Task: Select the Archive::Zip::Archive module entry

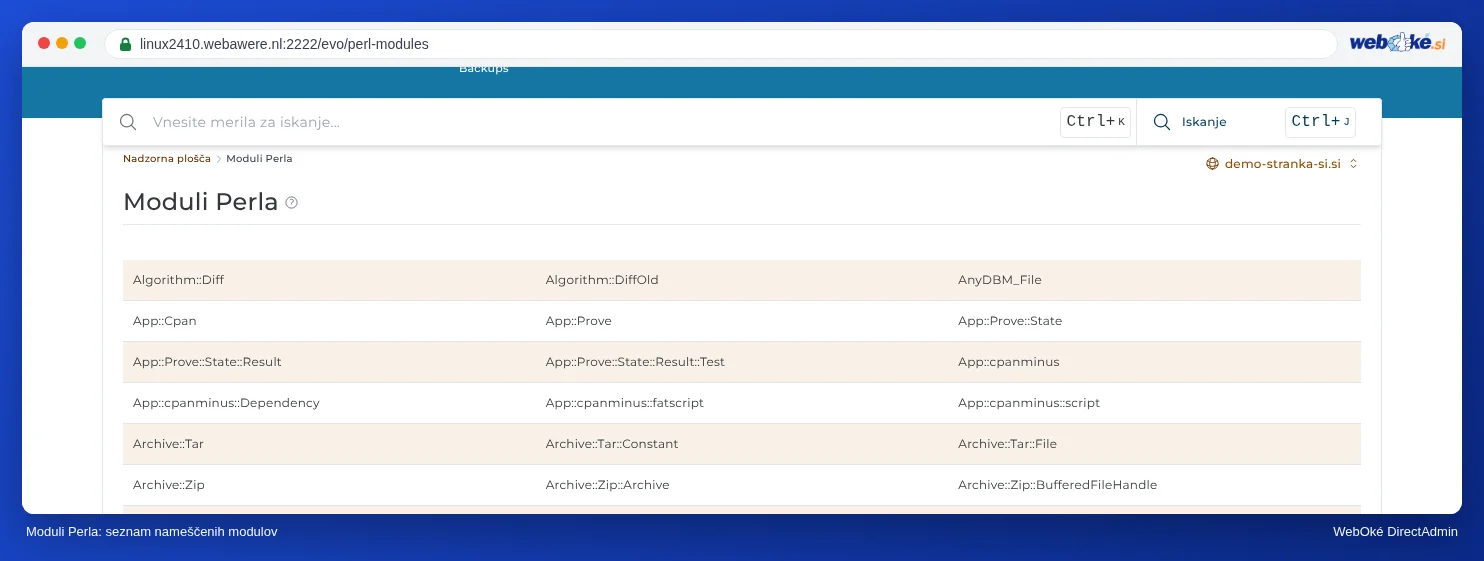Action: (x=607, y=485)
